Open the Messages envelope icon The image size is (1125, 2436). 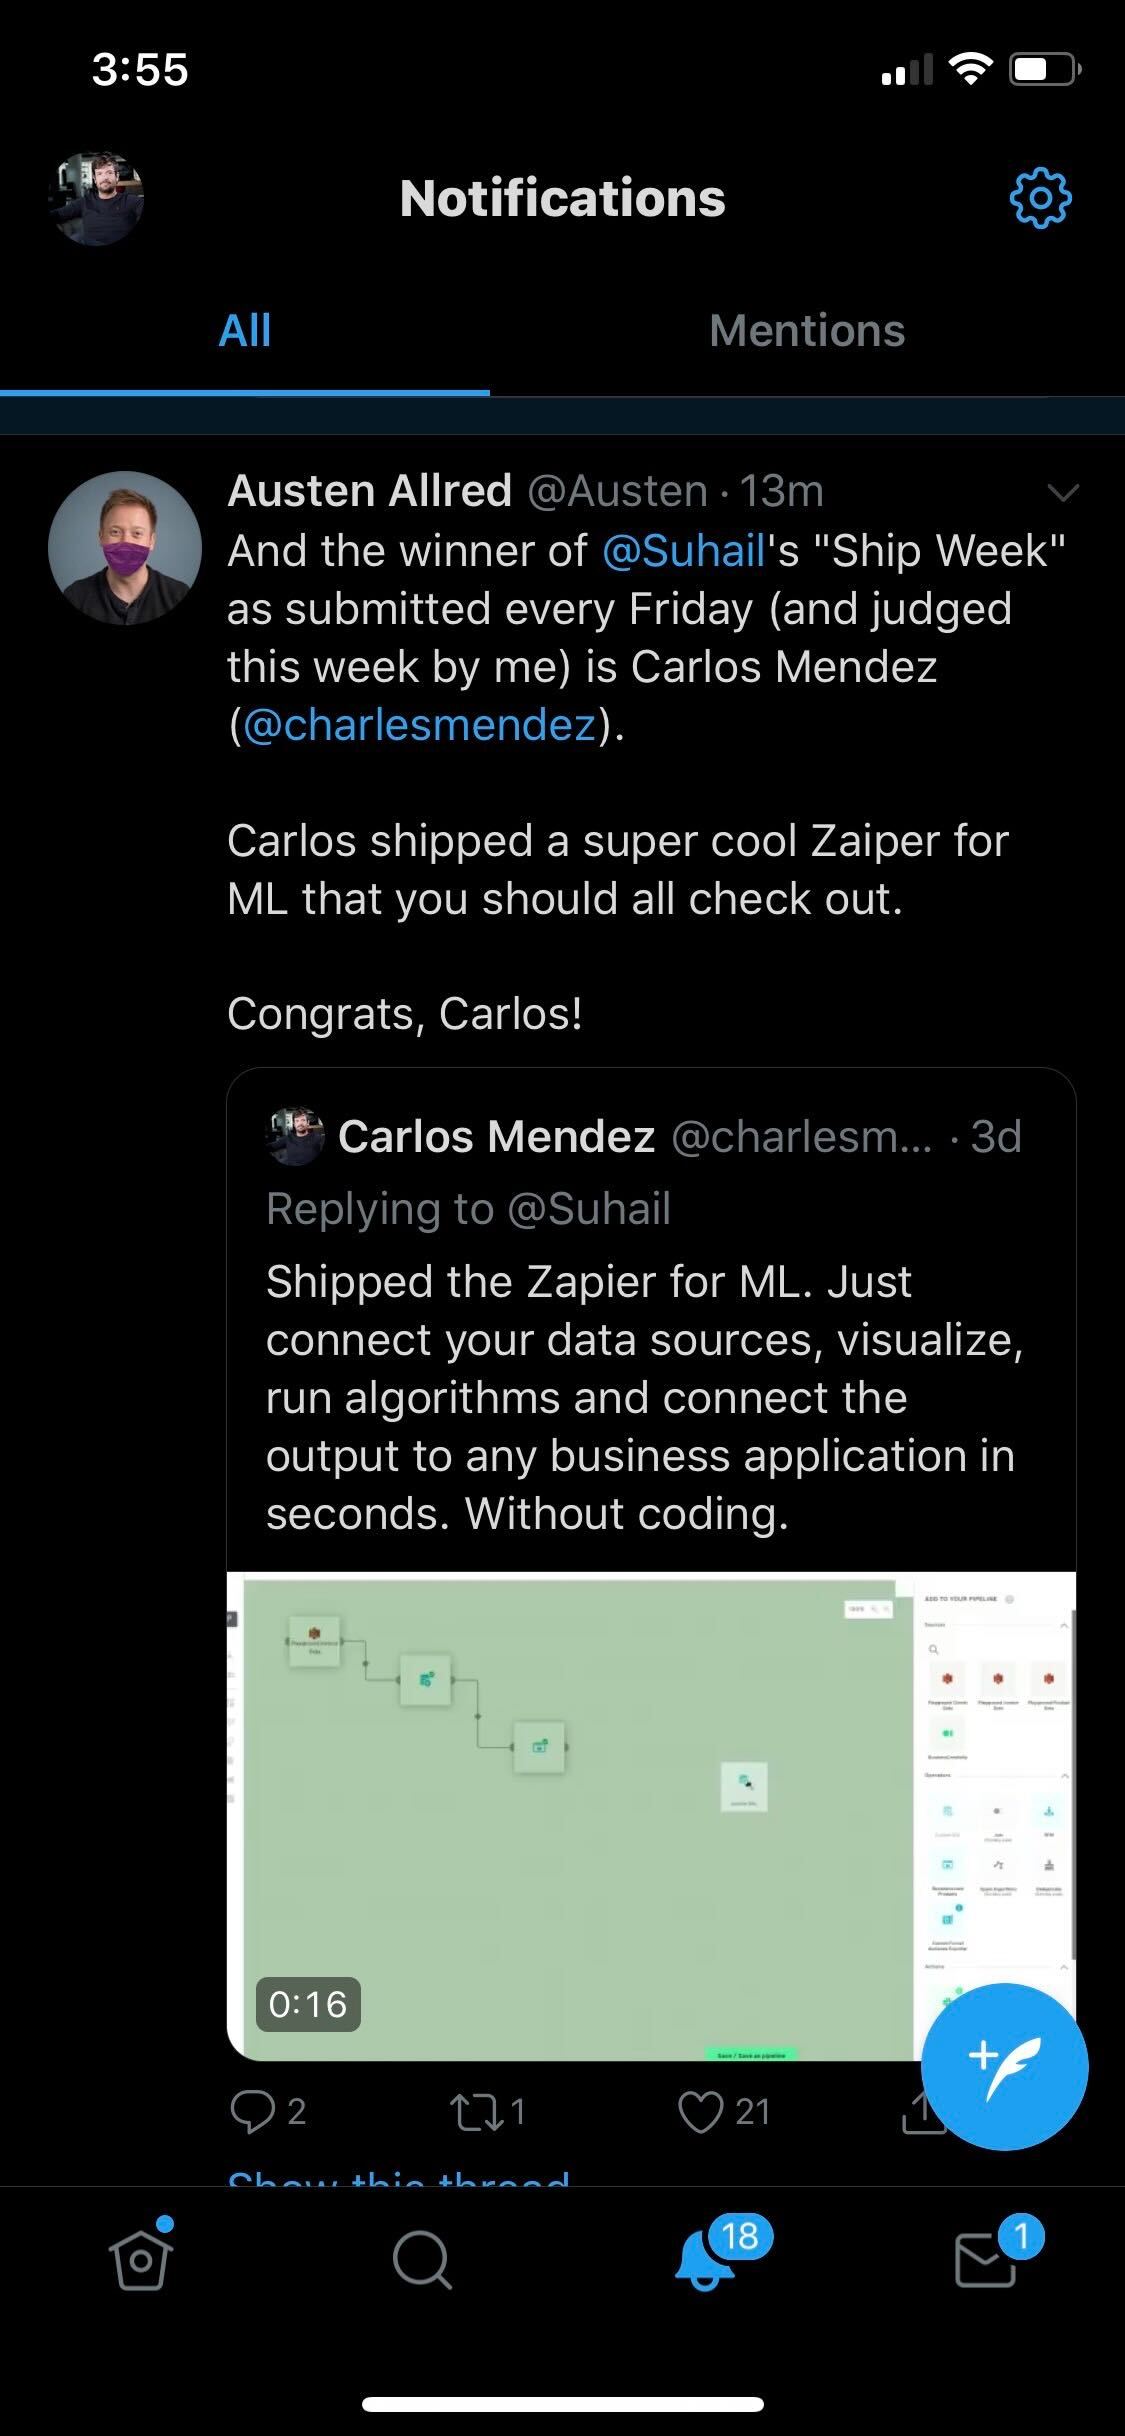pos(986,2258)
